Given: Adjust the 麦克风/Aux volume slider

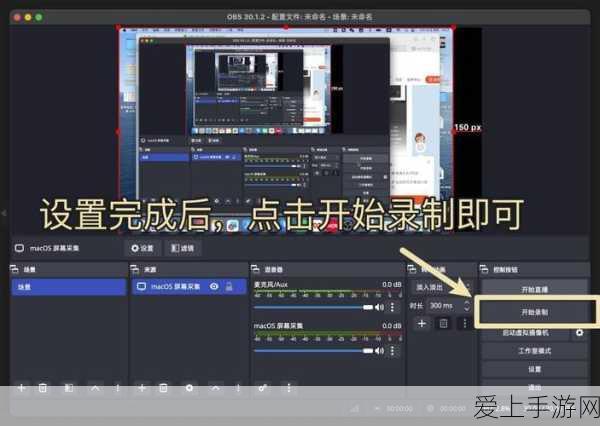Looking at the screenshot, I should click(313, 307).
